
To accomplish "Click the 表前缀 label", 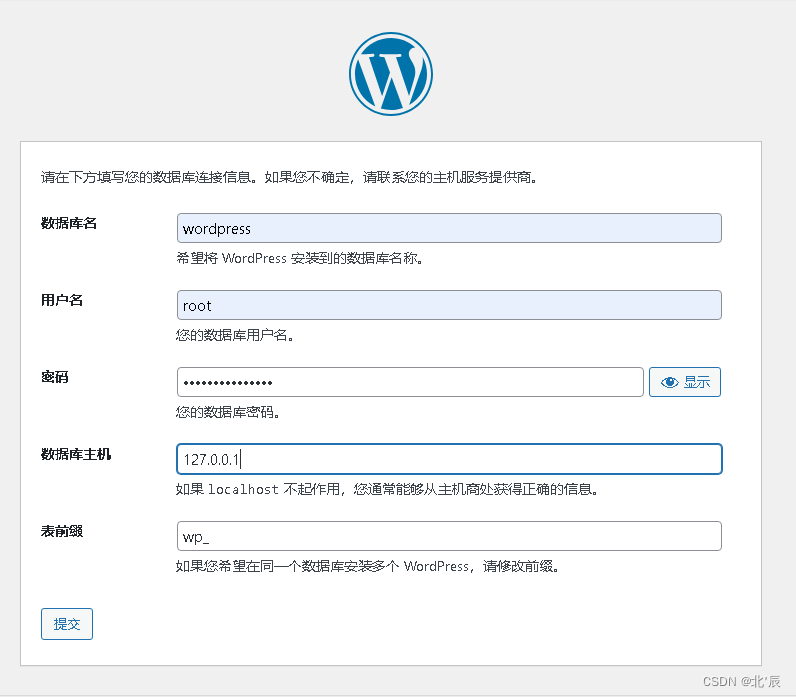I will pyautogui.click(x=62, y=532).
